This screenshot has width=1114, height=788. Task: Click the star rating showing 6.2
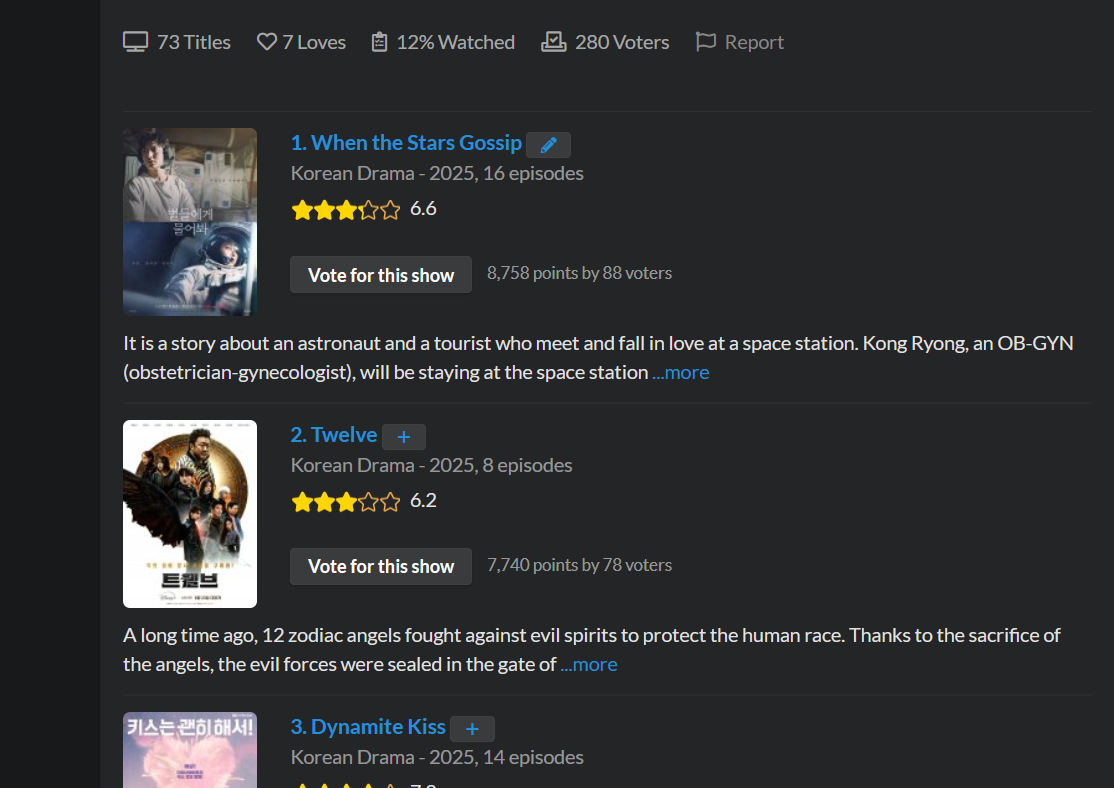346,502
